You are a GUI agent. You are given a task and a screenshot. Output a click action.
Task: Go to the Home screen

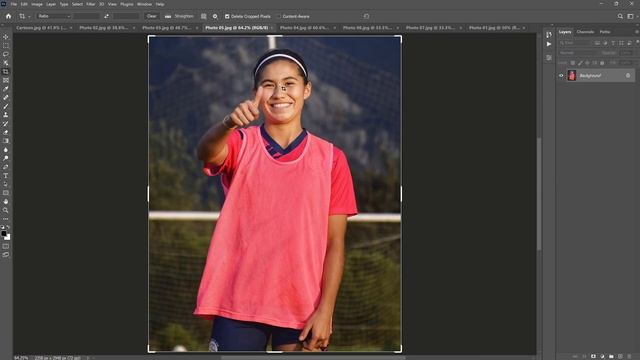pos(9,16)
